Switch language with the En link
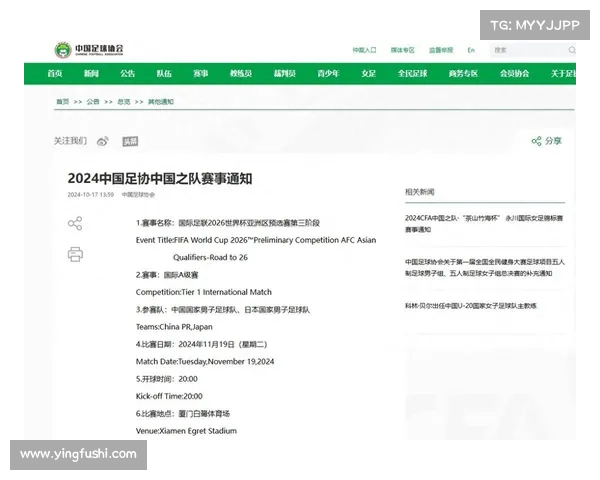This screenshot has height=480, width=600. (471, 50)
